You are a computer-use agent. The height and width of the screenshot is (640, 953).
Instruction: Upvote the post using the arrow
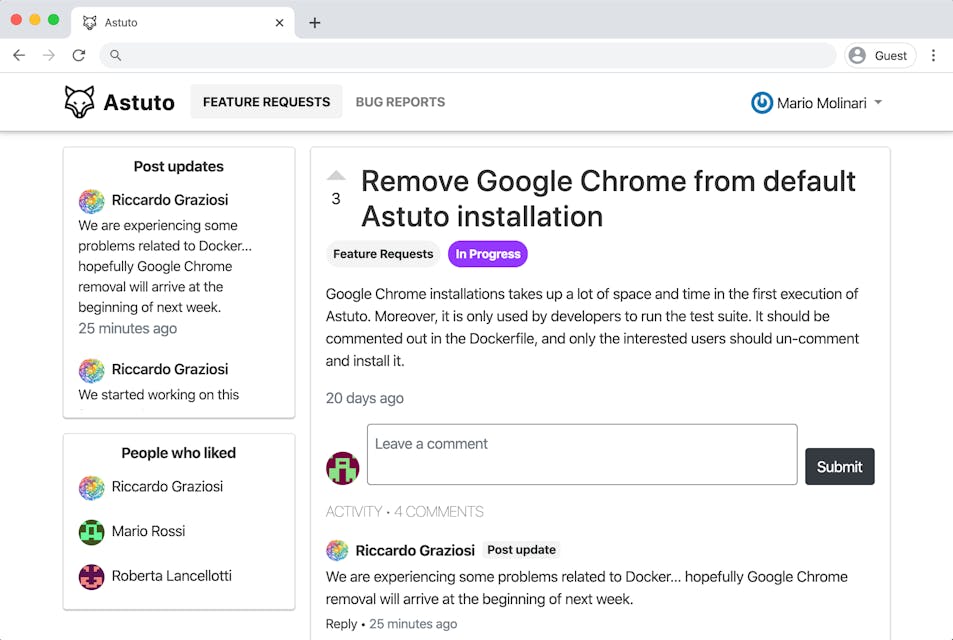pyautogui.click(x=335, y=176)
